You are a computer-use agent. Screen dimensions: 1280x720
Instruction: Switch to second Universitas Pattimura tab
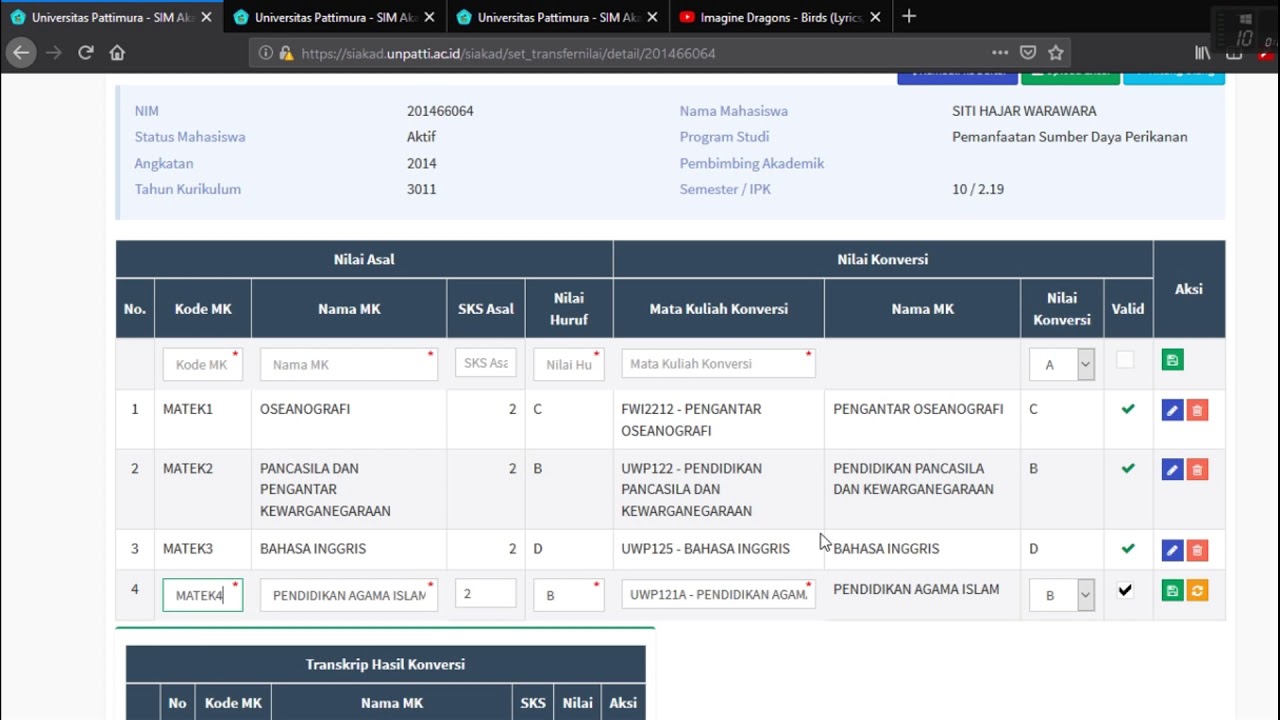(336, 17)
